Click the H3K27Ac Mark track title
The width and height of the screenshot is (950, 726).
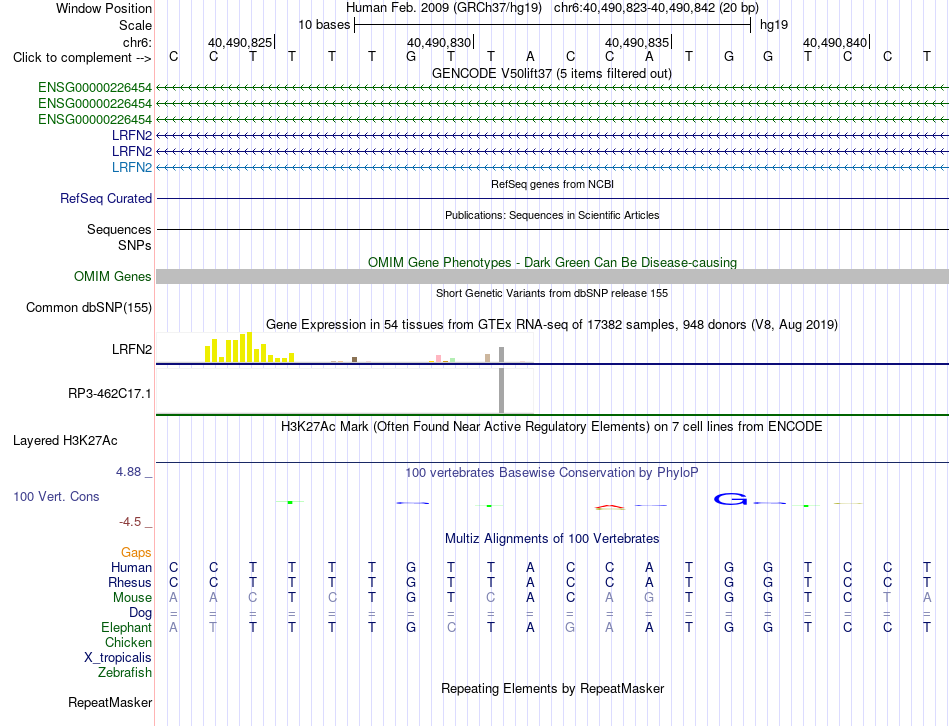552,427
